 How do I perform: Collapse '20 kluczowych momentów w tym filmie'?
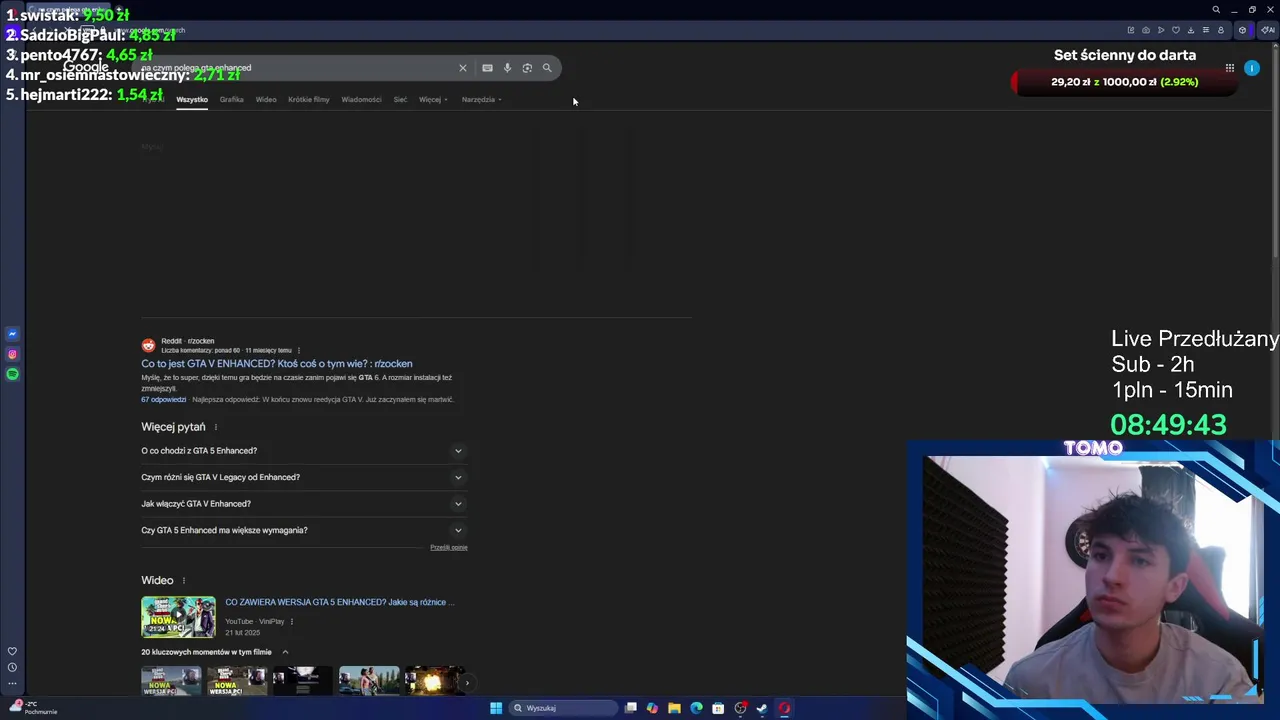tap(285, 652)
